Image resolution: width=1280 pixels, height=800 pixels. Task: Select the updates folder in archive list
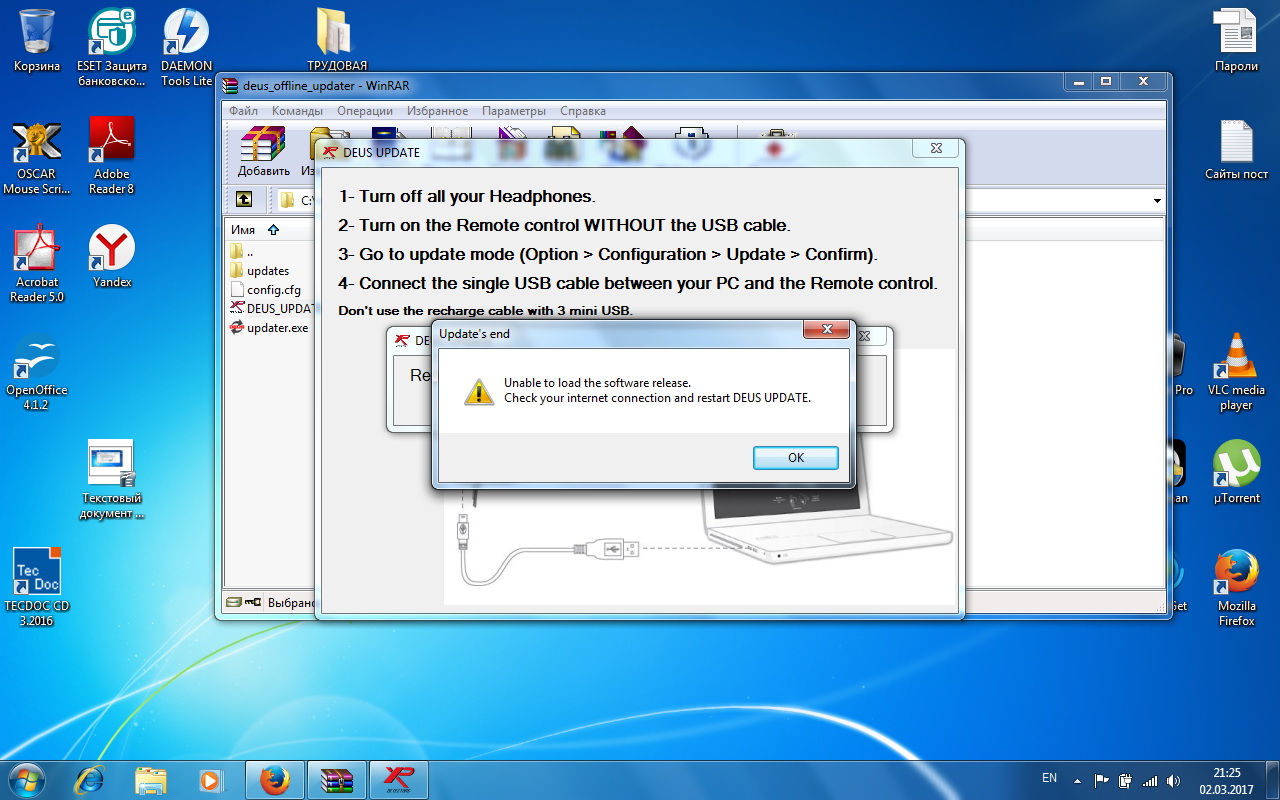click(267, 270)
